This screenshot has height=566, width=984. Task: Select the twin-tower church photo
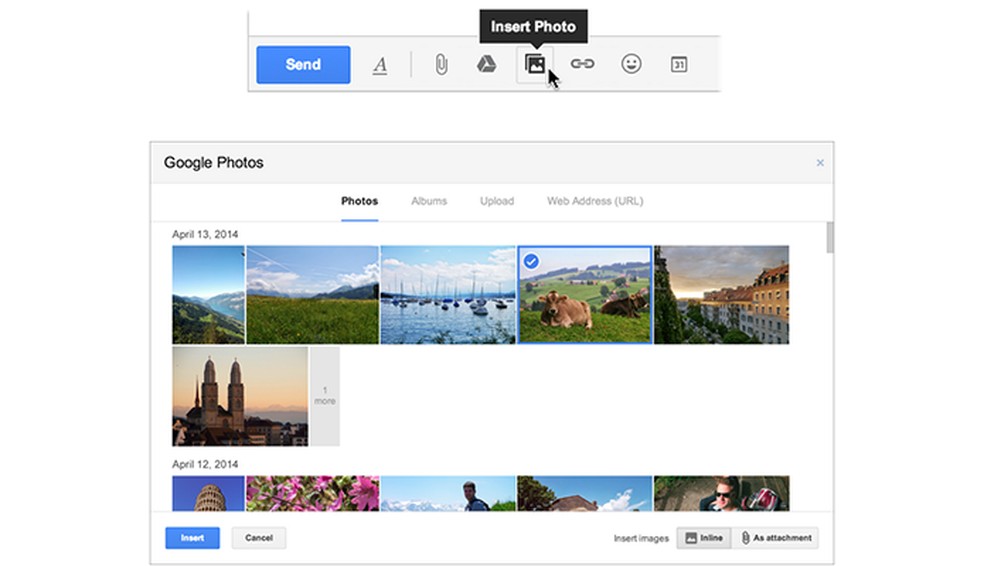[240, 397]
